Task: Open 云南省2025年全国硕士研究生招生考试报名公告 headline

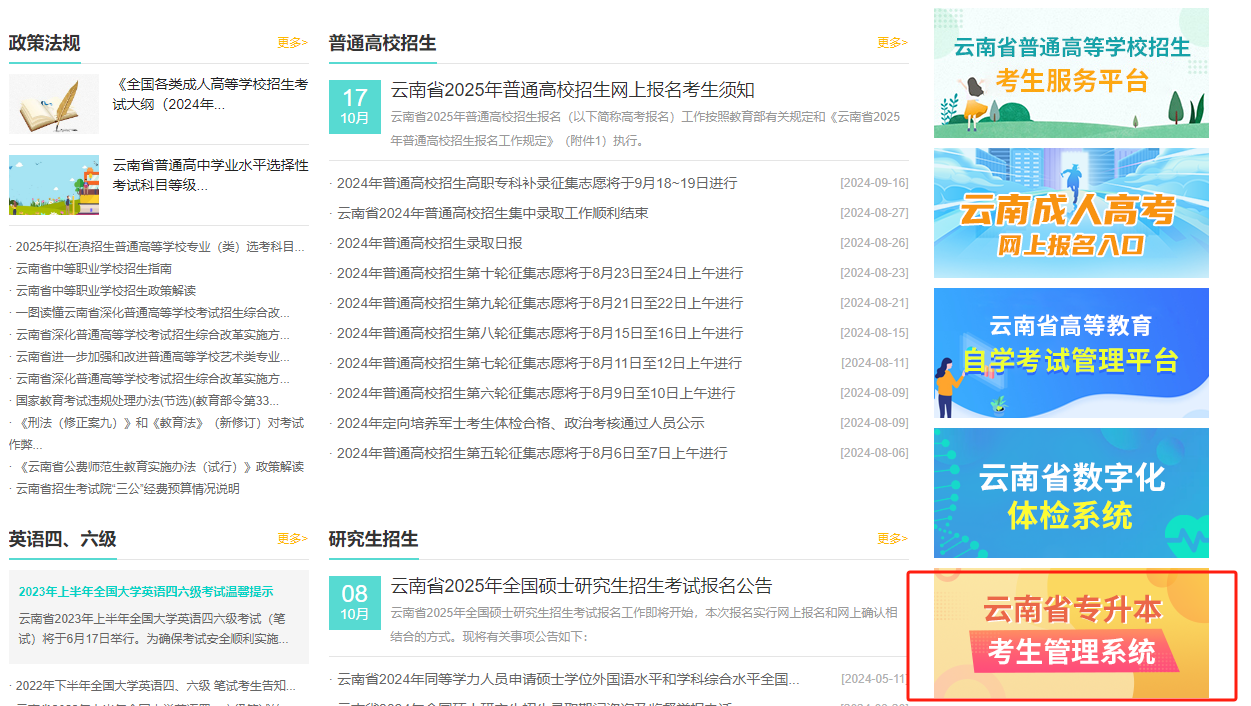Action: coord(581,586)
